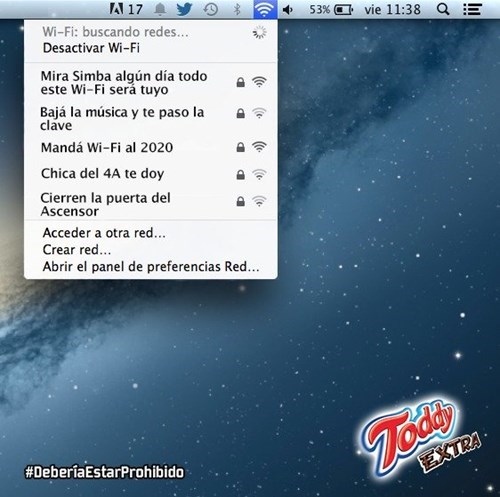This screenshot has height=497, width=500.
Task: Open Spotlight search magnifier
Action: pos(443,9)
